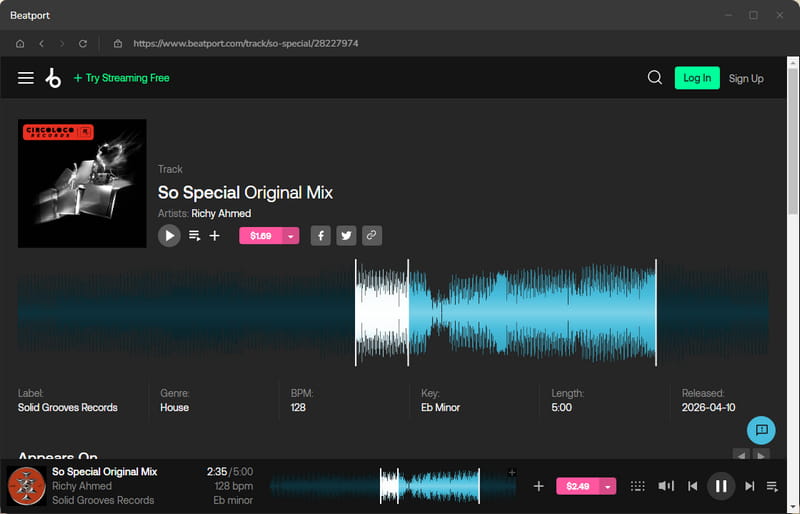Expand the $1.69 purchase options dropdown
The image size is (800, 514).
click(x=291, y=236)
